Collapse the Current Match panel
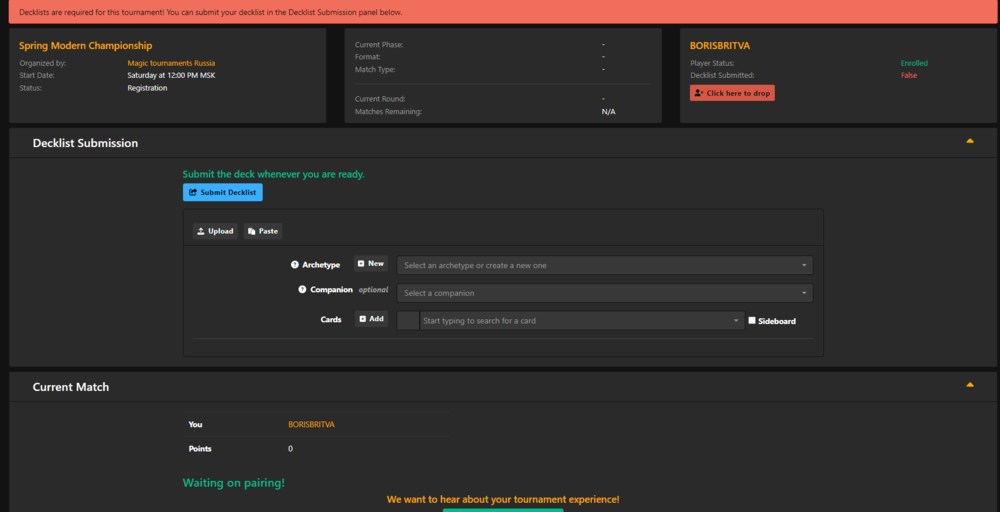 (969, 385)
